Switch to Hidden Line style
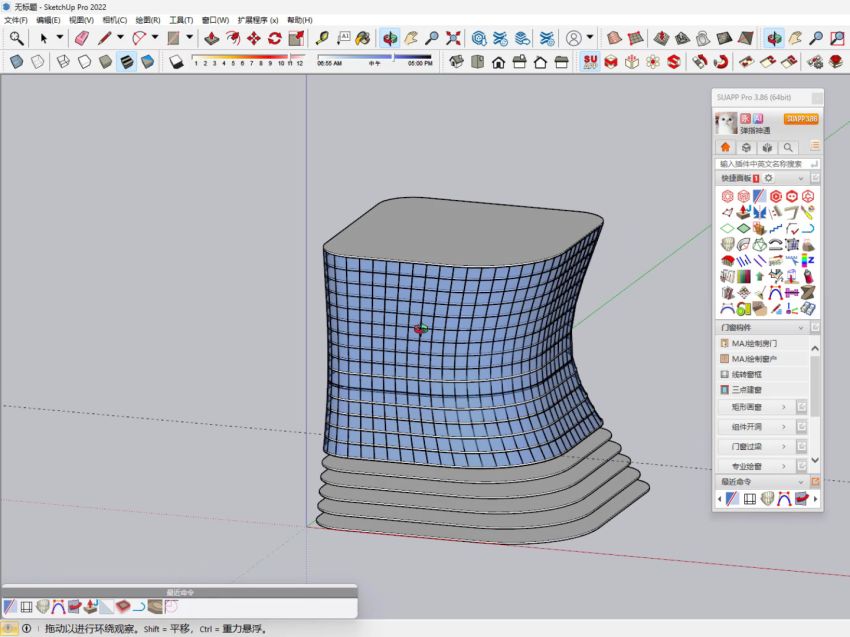The height and width of the screenshot is (637, 850). (x=85, y=62)
